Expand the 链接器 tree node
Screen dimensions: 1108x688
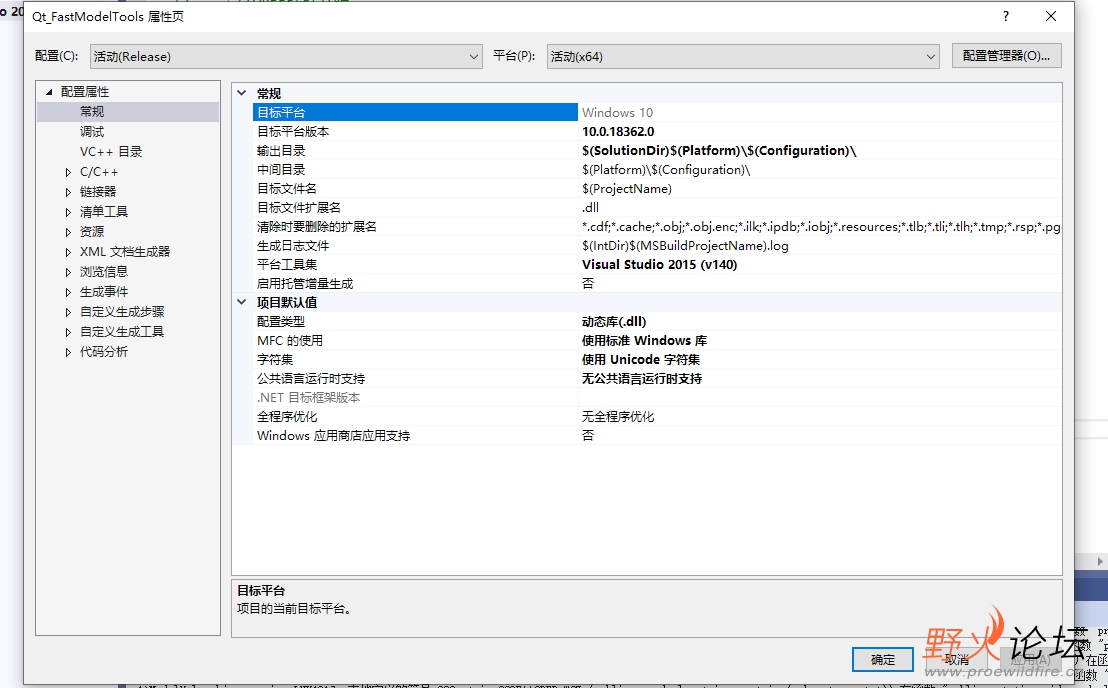[68, 192]
